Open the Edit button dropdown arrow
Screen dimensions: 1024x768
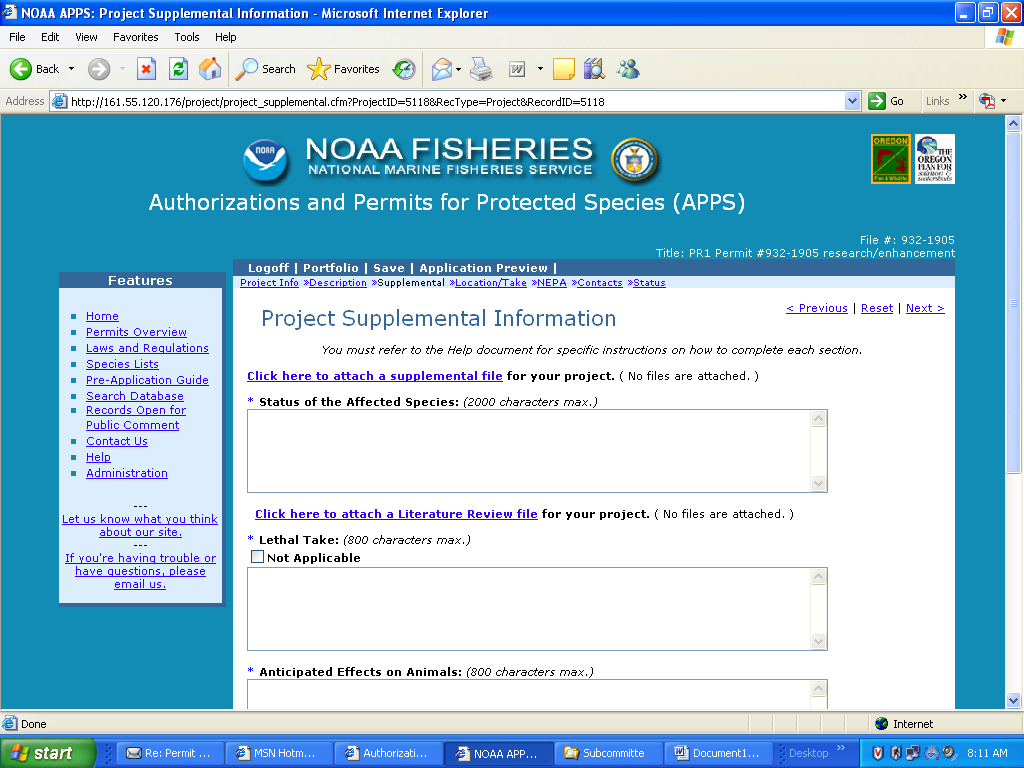(x=540, y=69)
